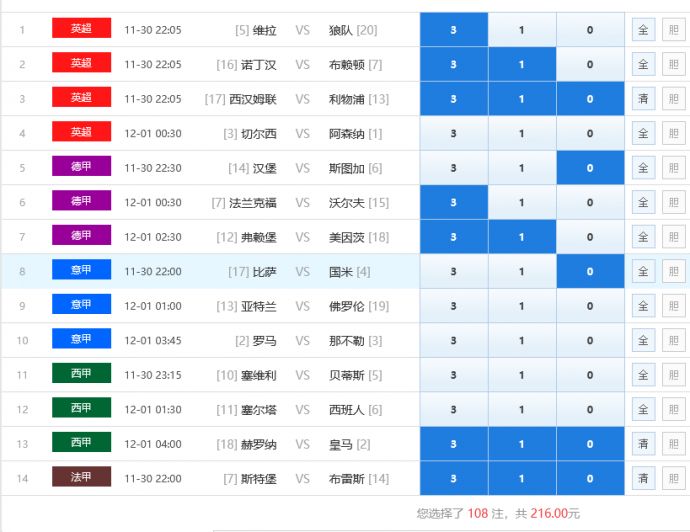Image resolution: width=690 pixels, height=532 pixels.
Task: Pick draw (1) for 罗马 vs 那不勒
Action: tap(521, 341)
